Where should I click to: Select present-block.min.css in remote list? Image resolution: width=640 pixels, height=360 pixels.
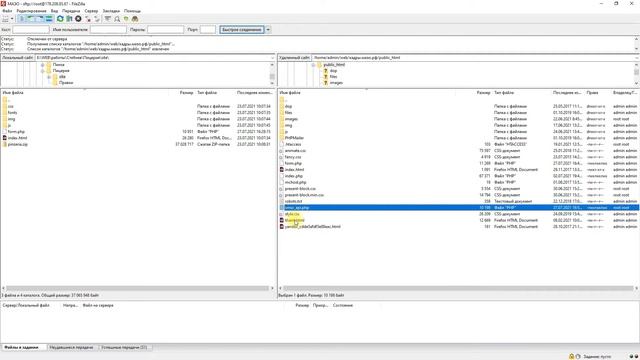pos(304,195)
